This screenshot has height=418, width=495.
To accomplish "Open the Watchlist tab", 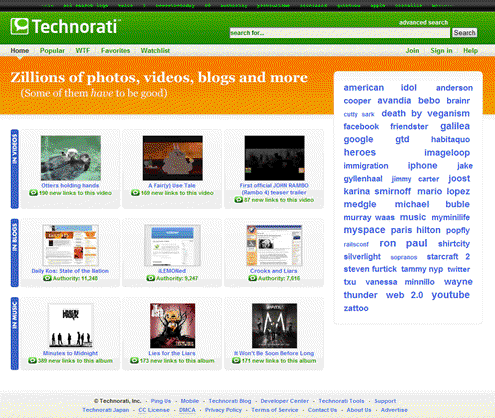I will pos(155,51).
